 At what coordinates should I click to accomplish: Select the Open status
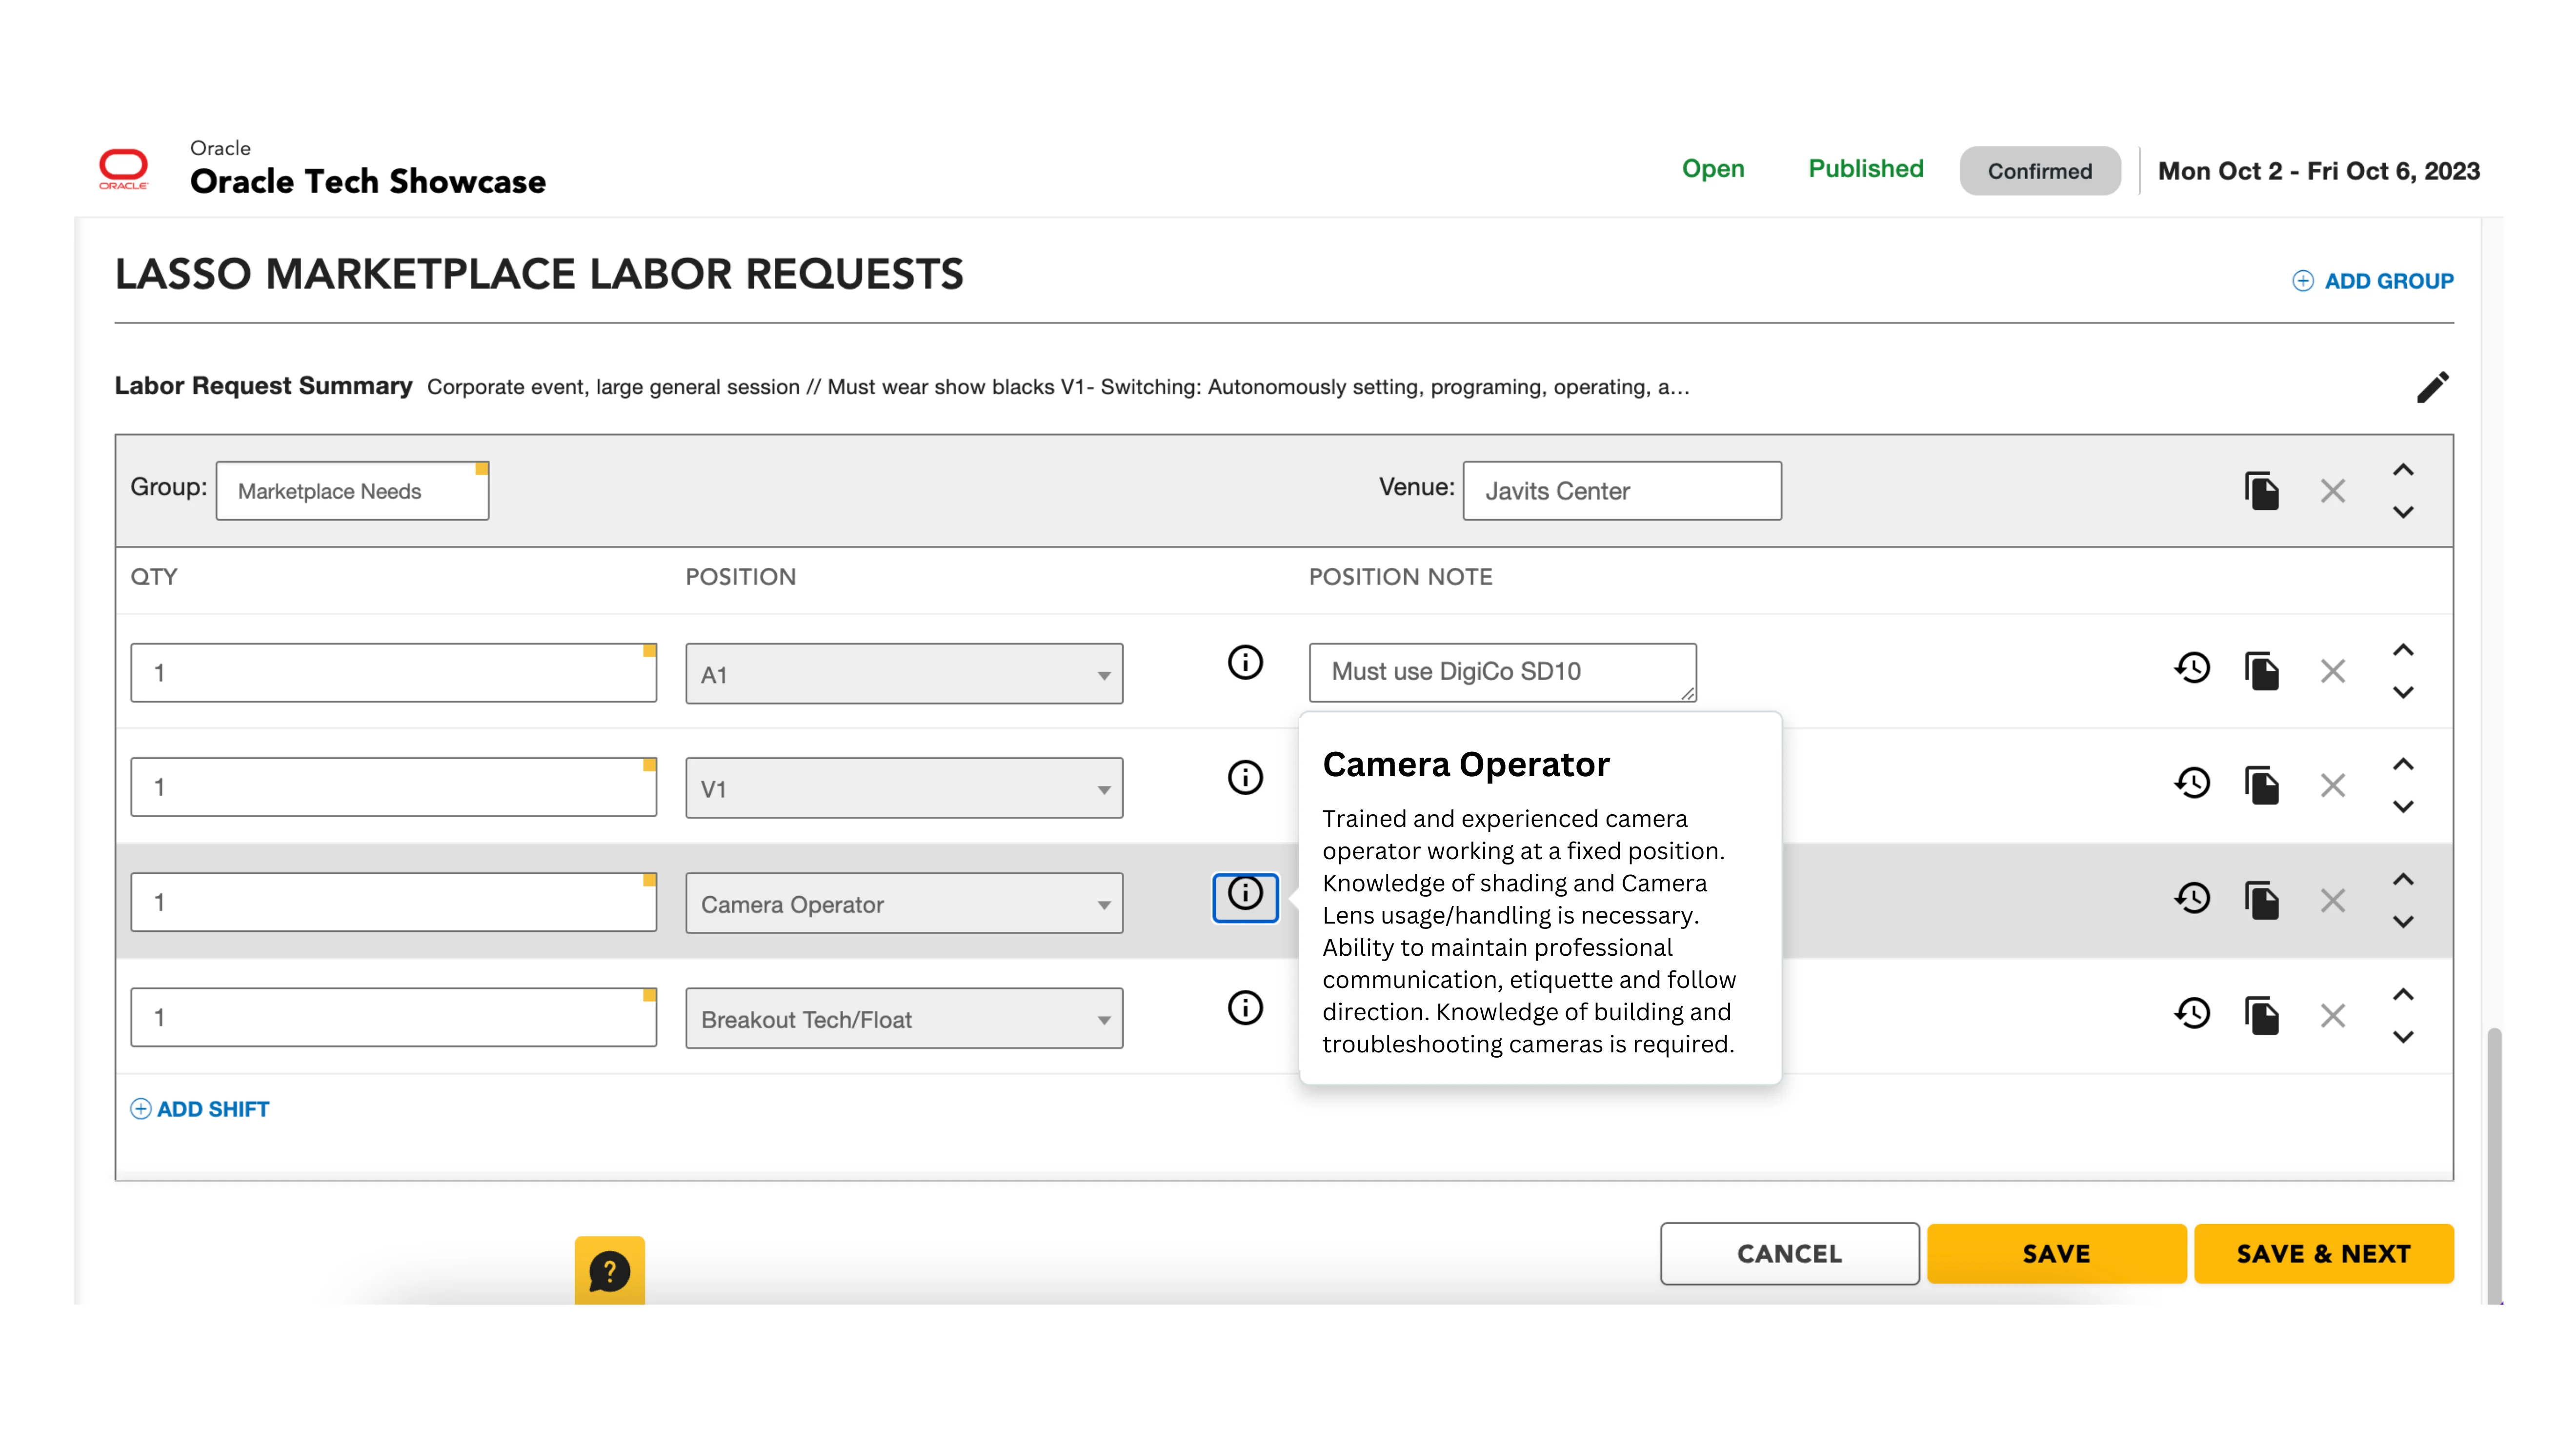pos(1713,169)
